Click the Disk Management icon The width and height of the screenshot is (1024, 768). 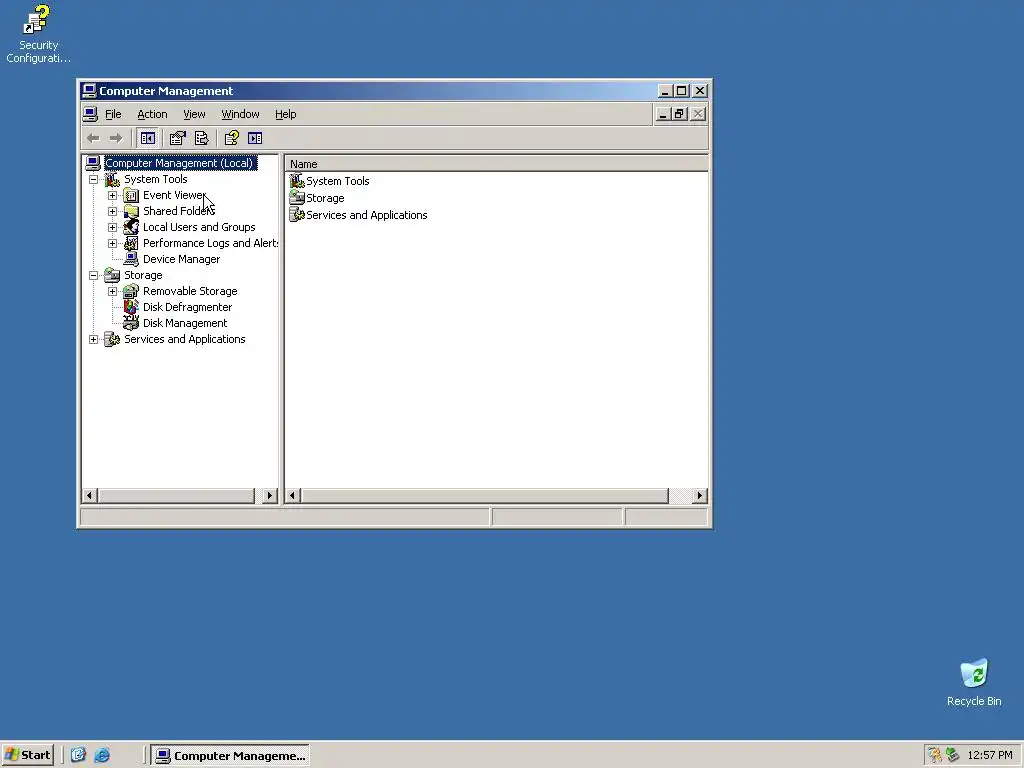click(131, 323)
